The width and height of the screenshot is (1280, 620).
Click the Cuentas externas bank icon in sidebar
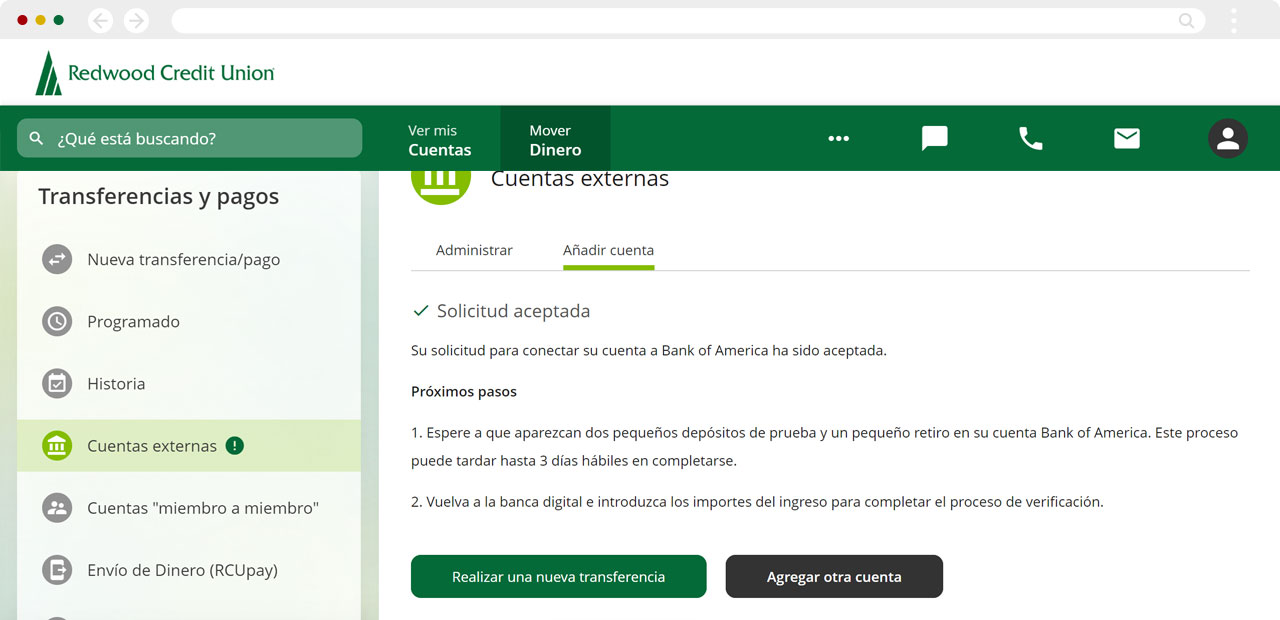[57, 446]
